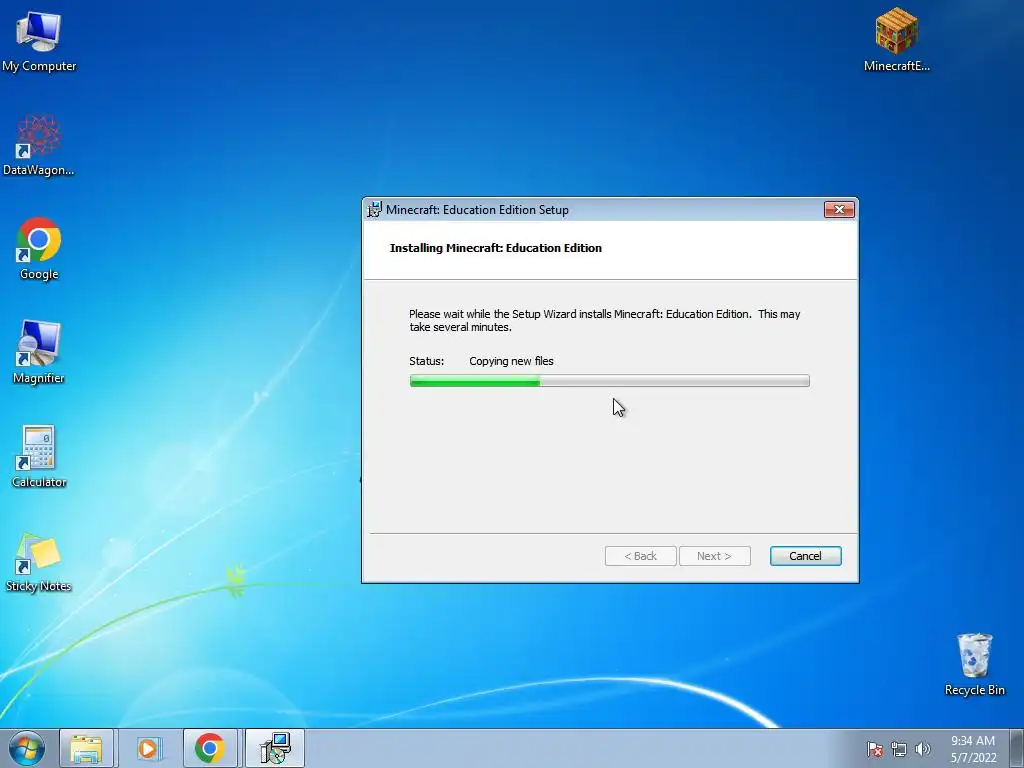Image resolution: width=1024 pixels, height=768 pixels.
Task: Click the disabled < Back button
Action: [640, 556]
